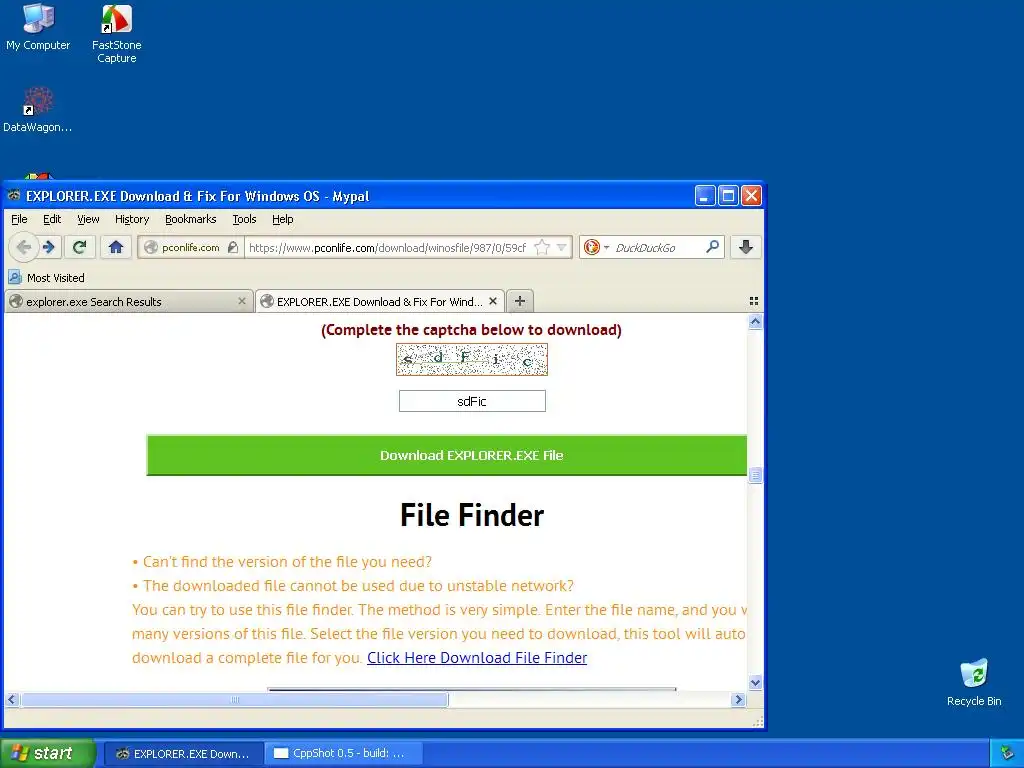The image size is (1024, 768).
Task: Open the View menu
Action: [88, 219]
